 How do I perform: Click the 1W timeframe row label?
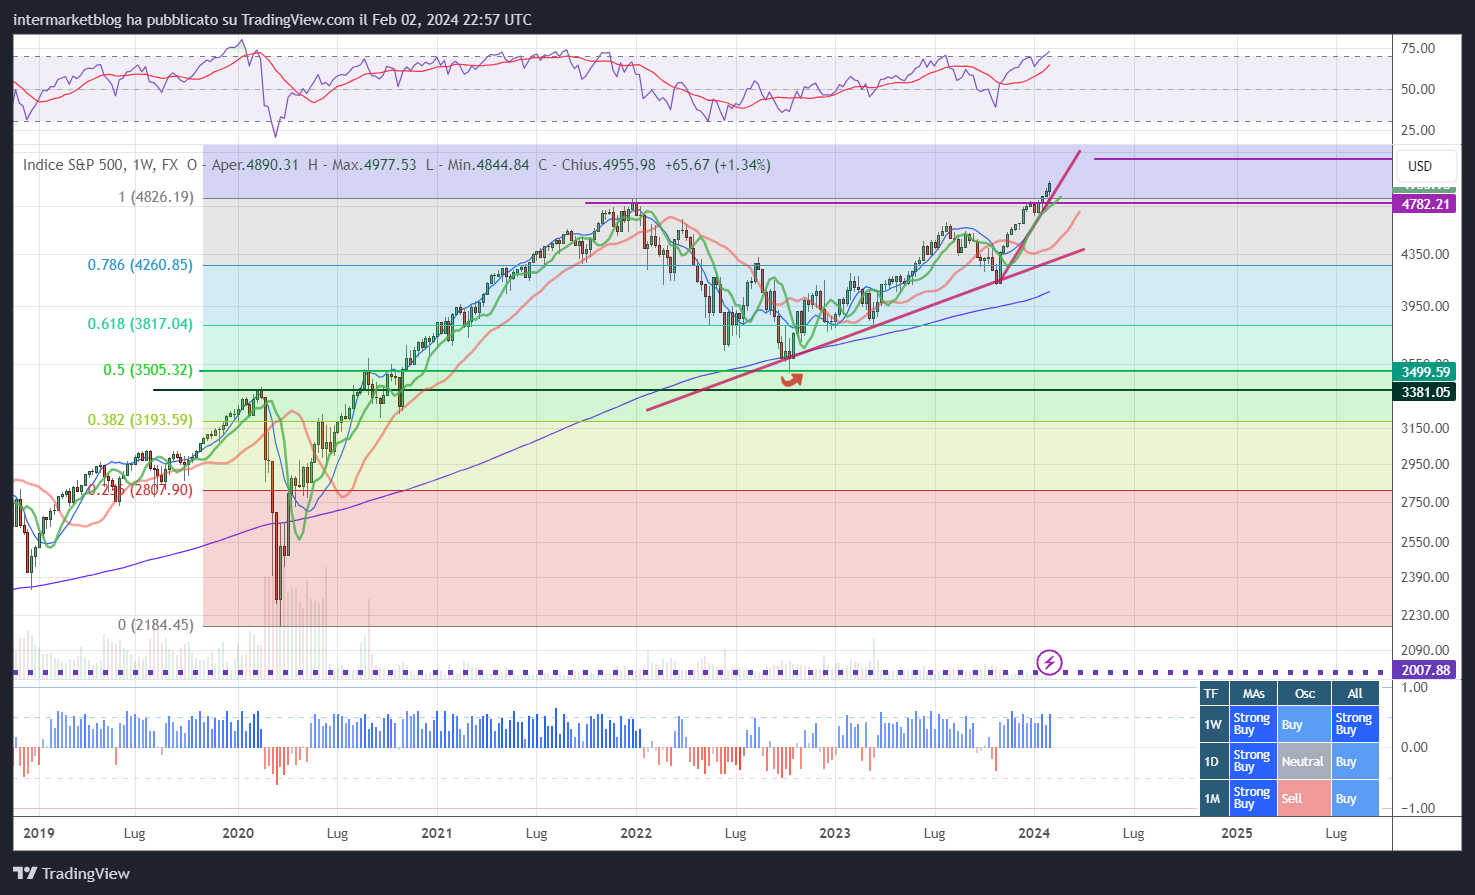click(x=1213, y=724)
